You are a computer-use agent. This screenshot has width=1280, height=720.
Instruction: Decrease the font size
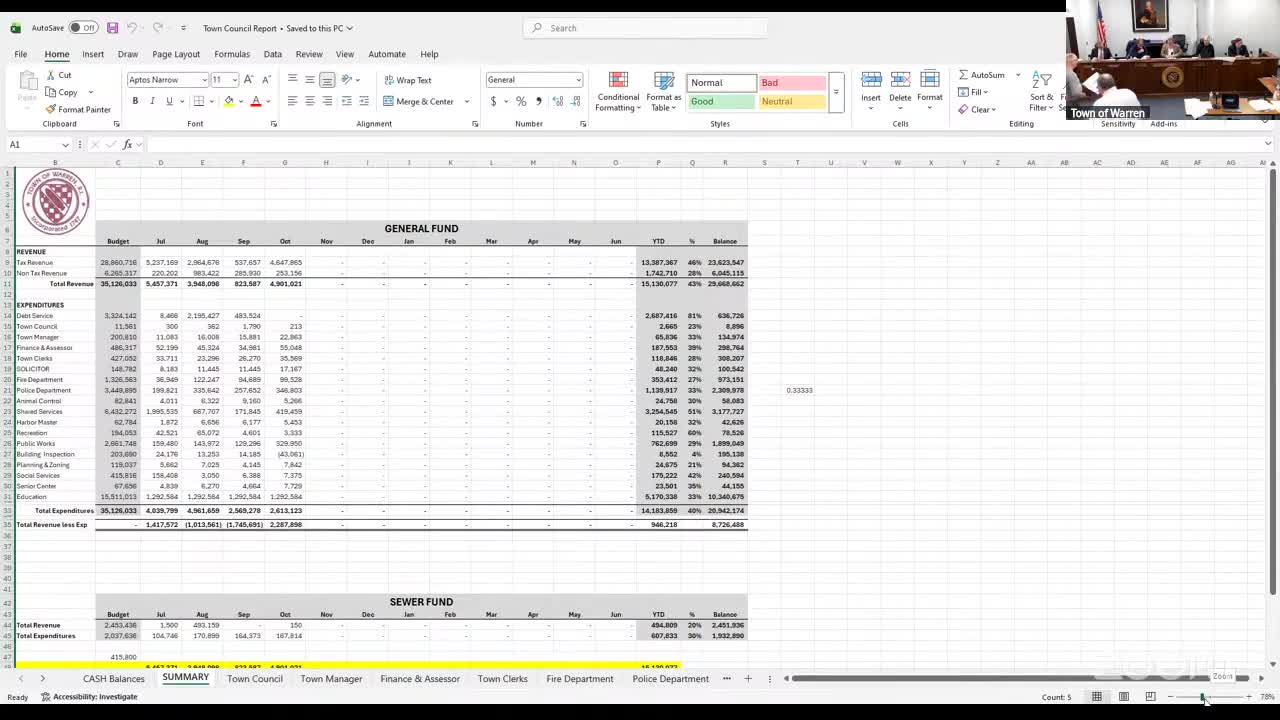[265, 80]
